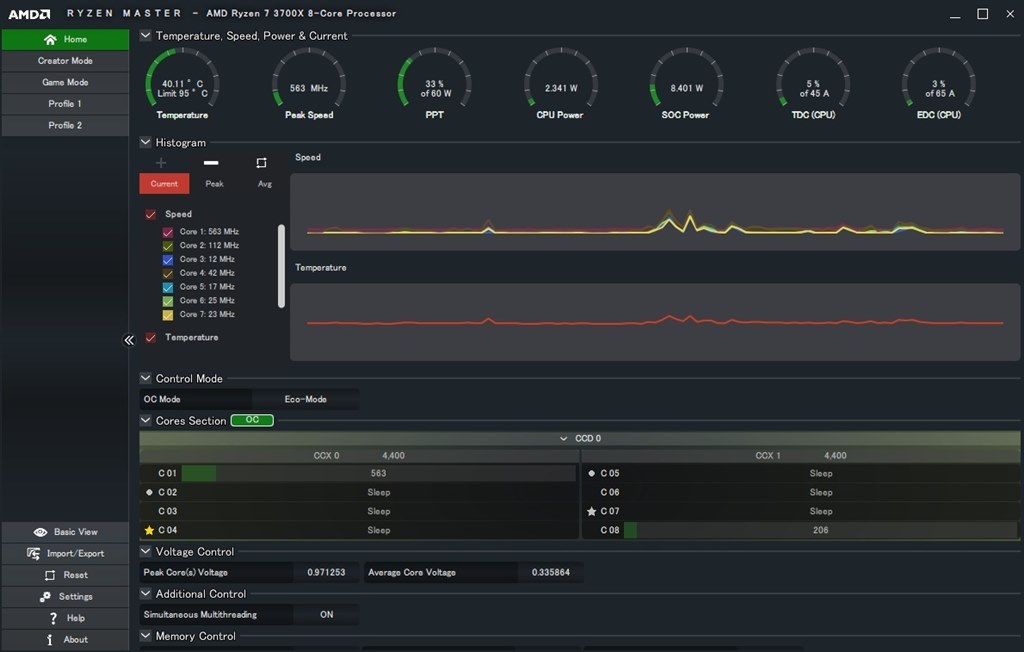This screenshot has width=1024, height=652.
Task: Toggle Core 4 speed checkbox
Action: (x=168, y=273)
